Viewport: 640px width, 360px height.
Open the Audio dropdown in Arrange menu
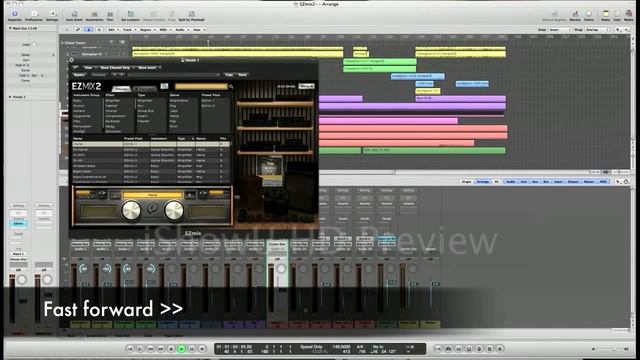(x=181, y=29)
